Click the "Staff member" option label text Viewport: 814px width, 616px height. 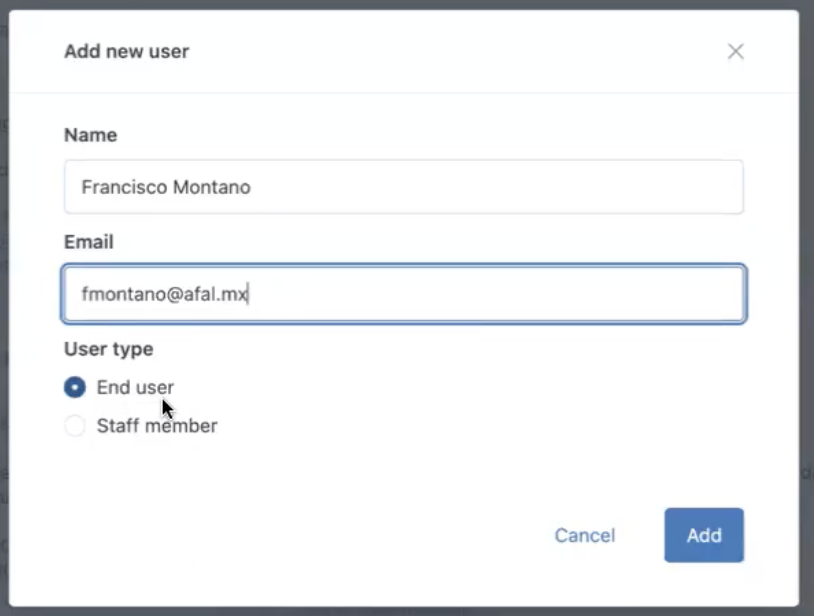(157, 426)
